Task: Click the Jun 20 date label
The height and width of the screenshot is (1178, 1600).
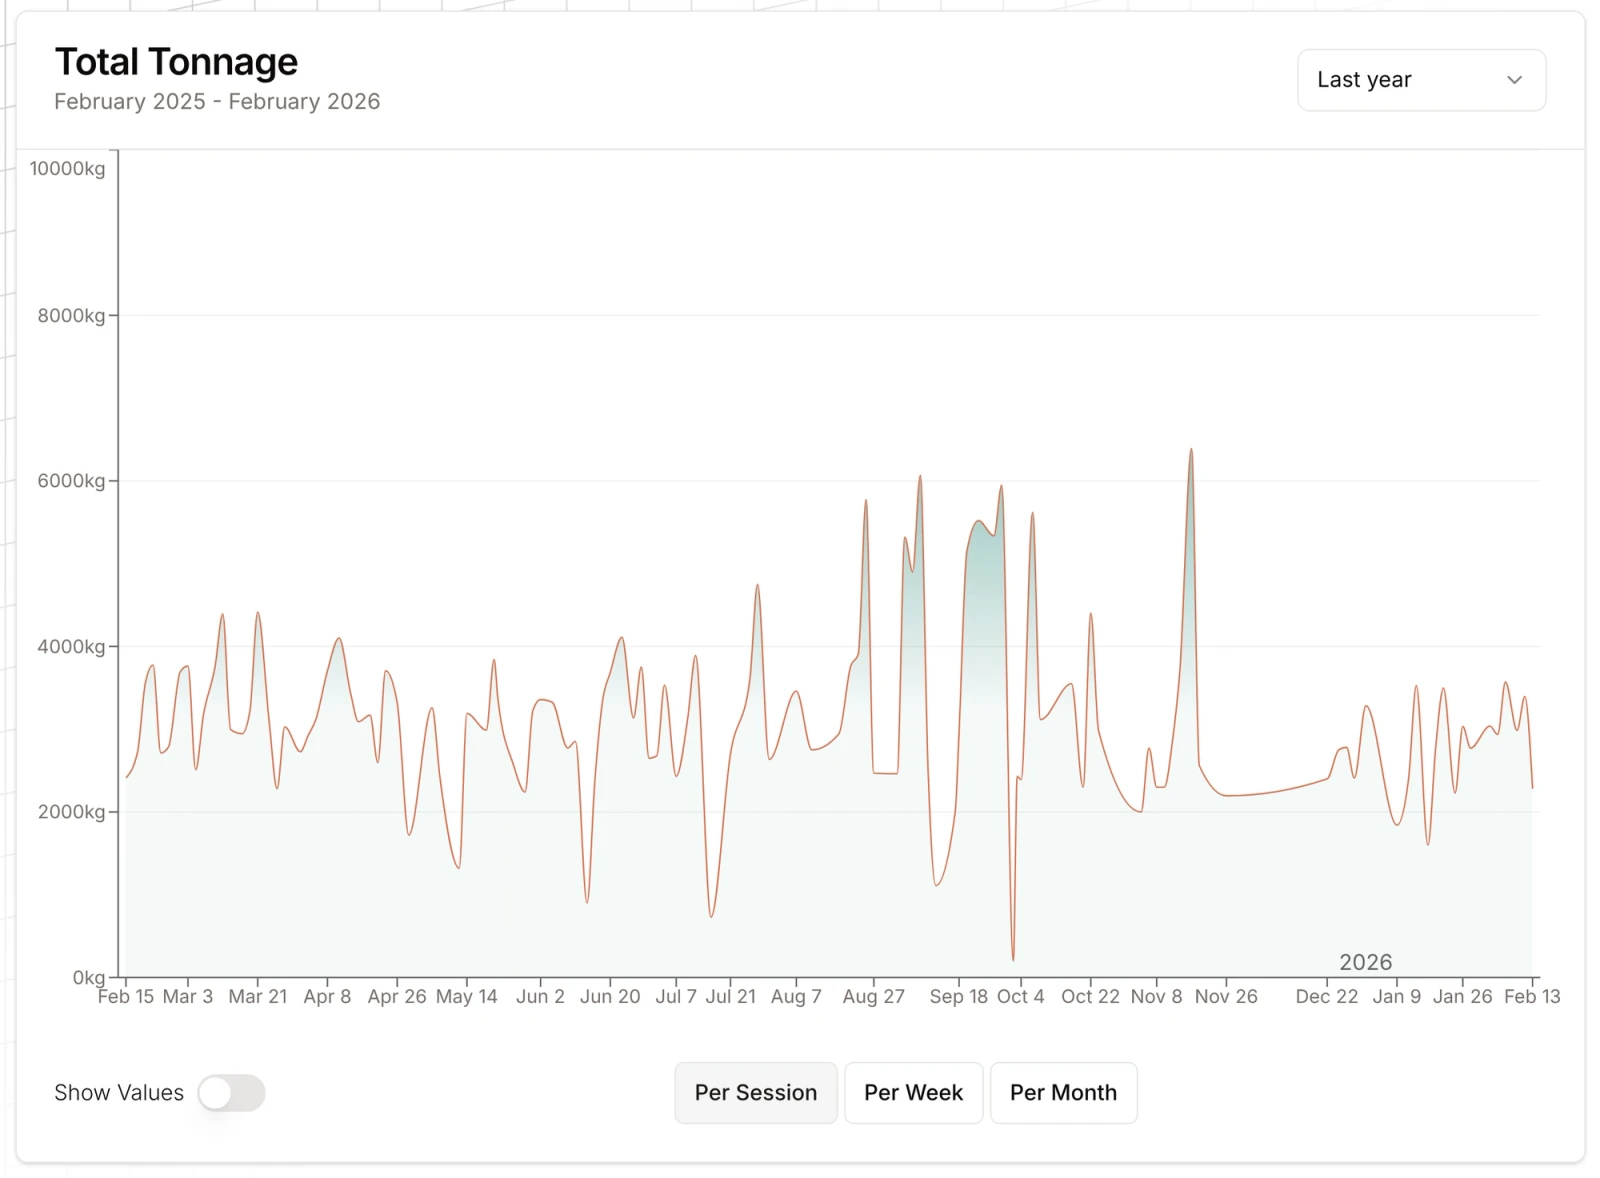Action: pyautogui.click(x=610, y=997)
